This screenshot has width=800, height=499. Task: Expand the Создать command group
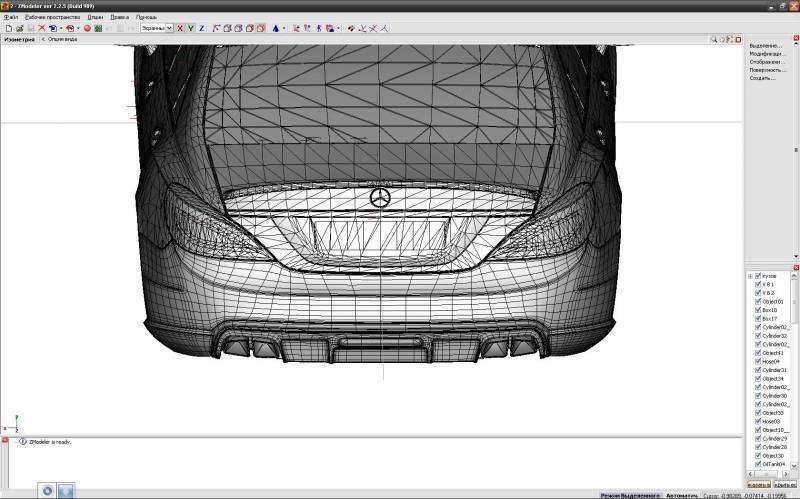coord(762,78)
